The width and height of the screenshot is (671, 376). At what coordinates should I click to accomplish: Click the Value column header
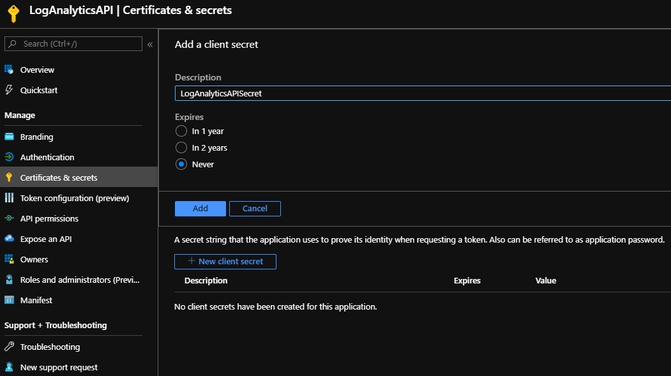[x=546, y=281]
